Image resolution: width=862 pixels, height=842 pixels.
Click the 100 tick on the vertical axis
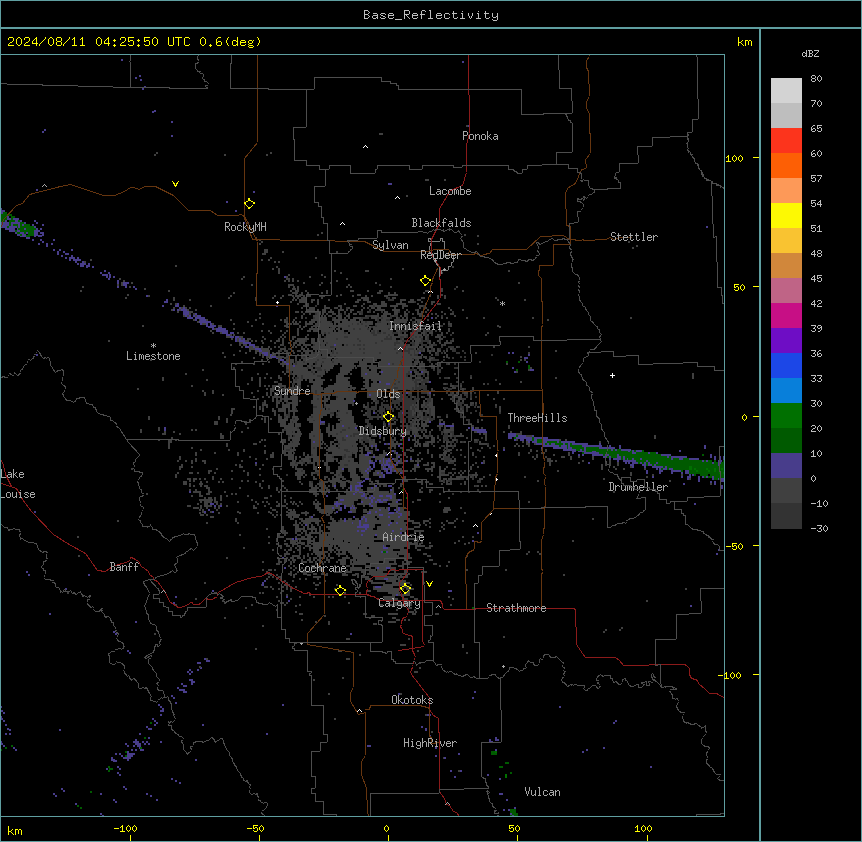click(734, 158)
